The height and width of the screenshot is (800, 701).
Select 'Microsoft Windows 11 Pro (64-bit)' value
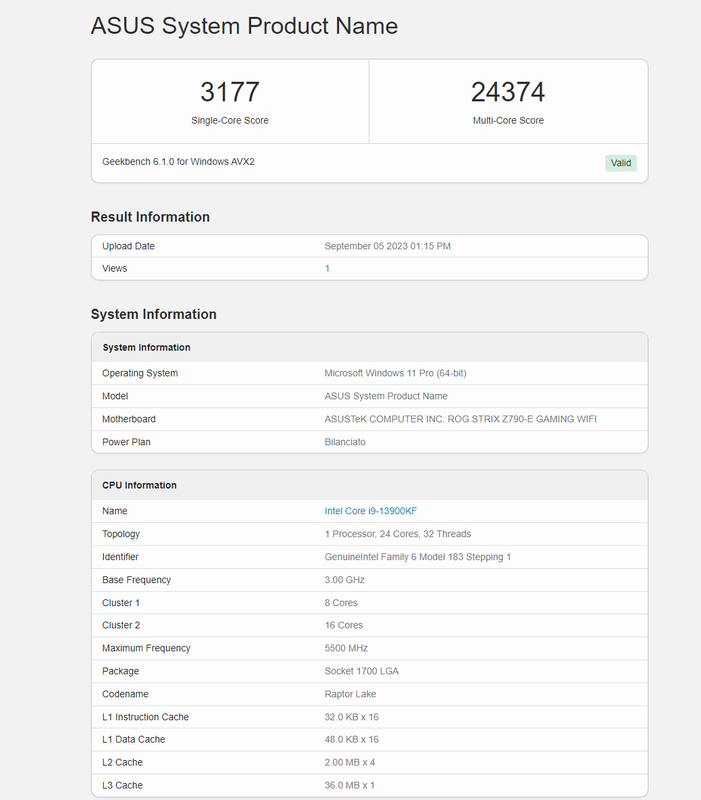pyautogui.click(x=395, y=373)
